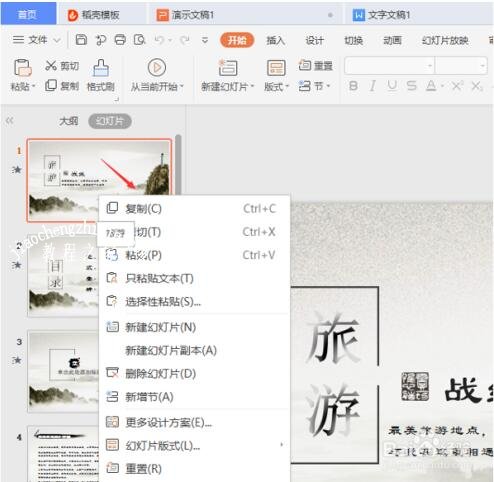The image size is (494, 482).
Task: Open the font size combo box
Action: 461,66
